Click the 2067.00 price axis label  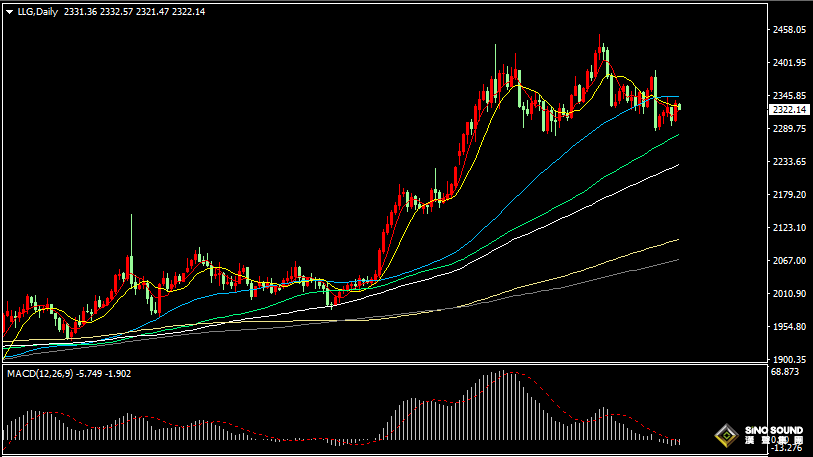point(789,261)
